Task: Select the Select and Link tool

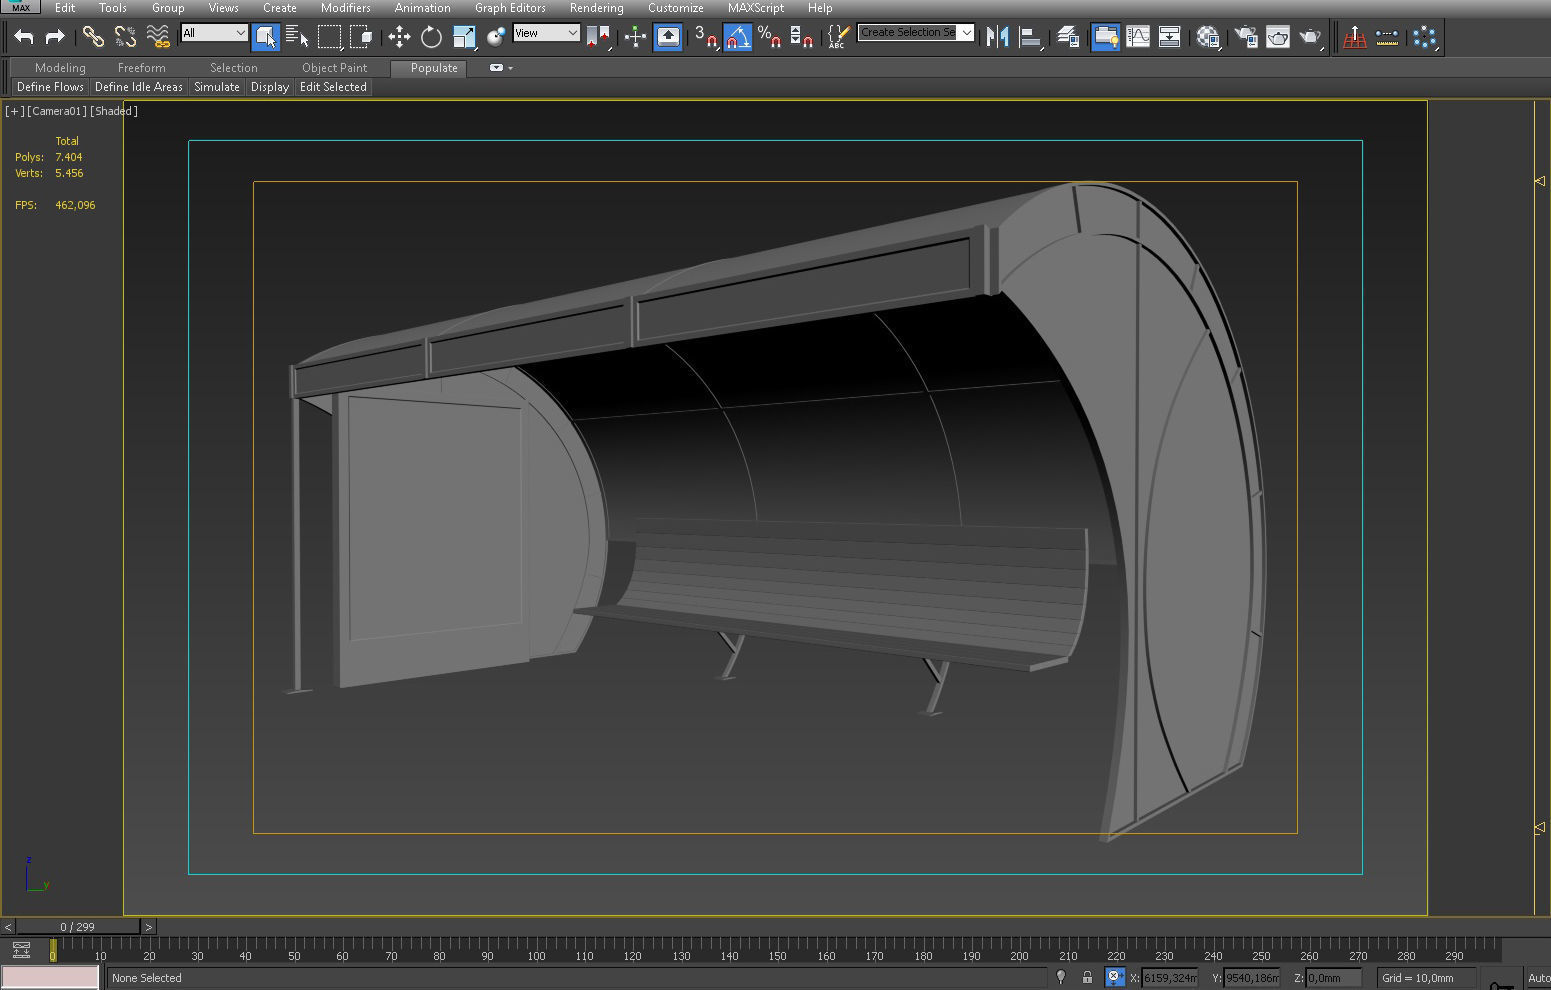Action: point(93,37)
